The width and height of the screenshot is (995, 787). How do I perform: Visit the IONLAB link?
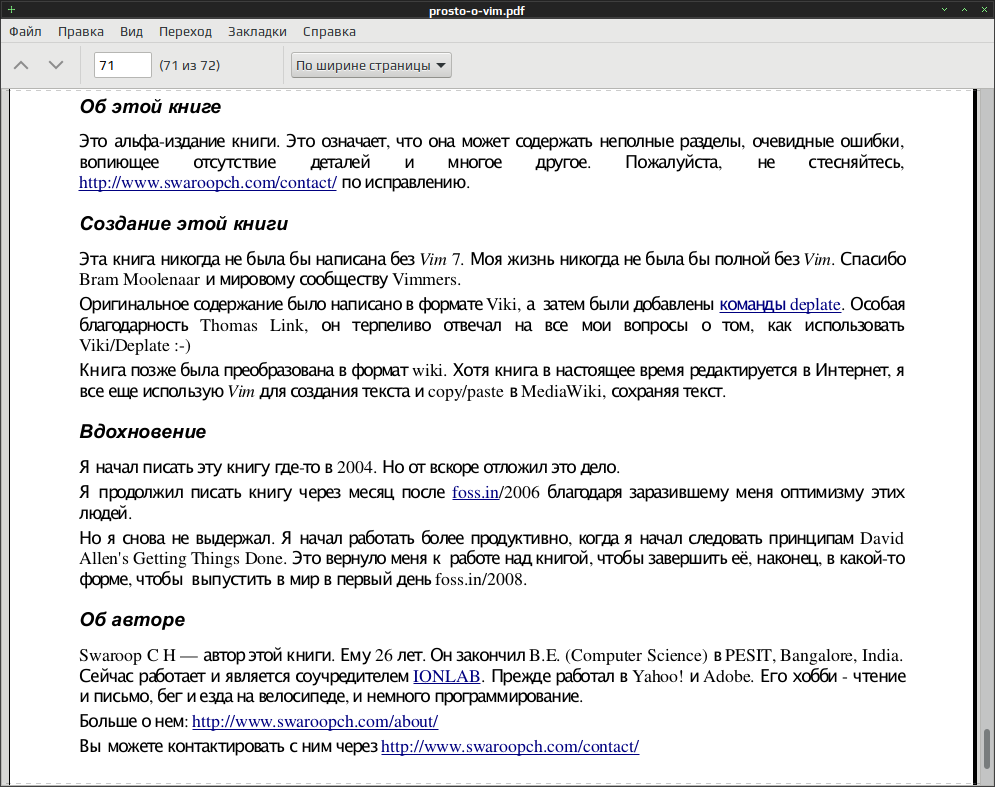447,677
